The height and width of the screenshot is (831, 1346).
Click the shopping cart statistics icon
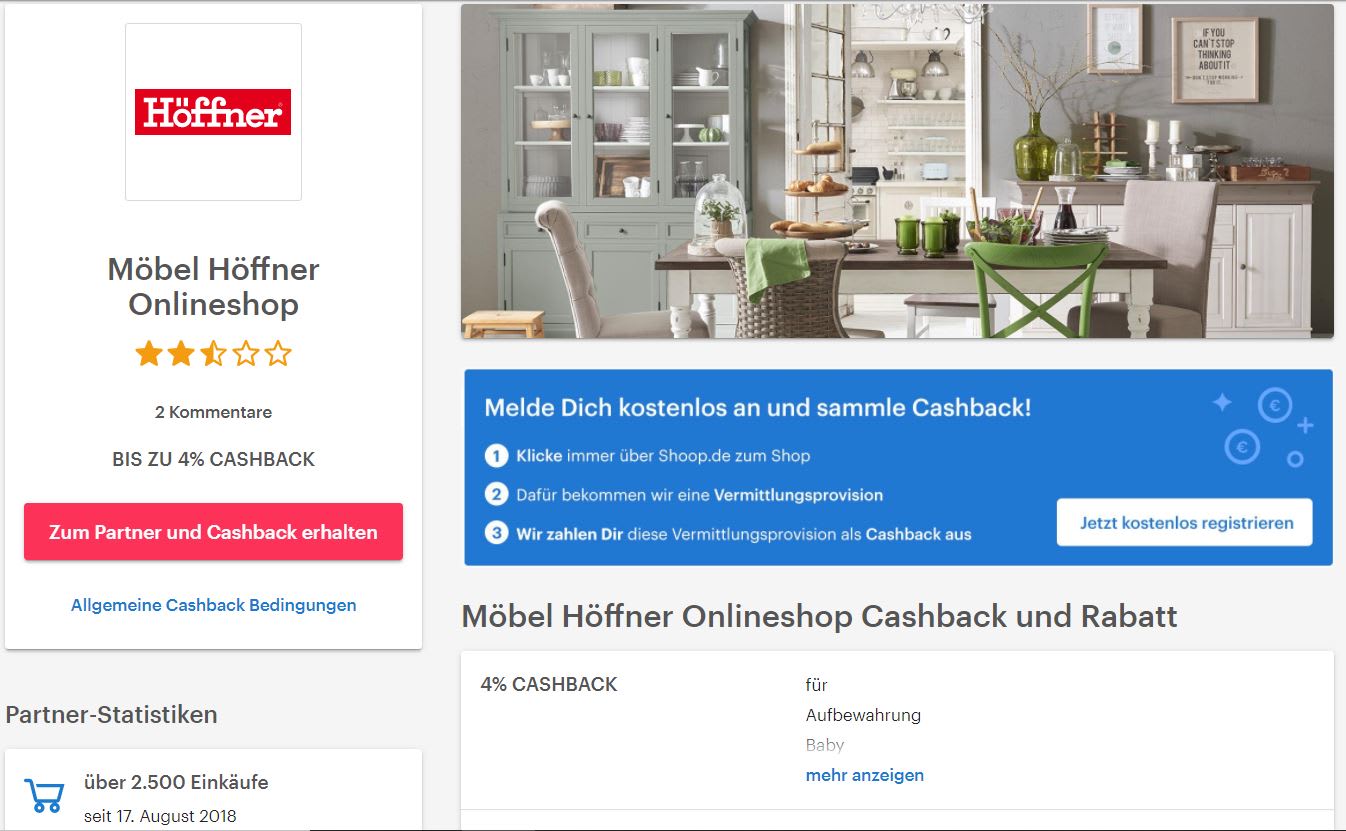(44, 796)
